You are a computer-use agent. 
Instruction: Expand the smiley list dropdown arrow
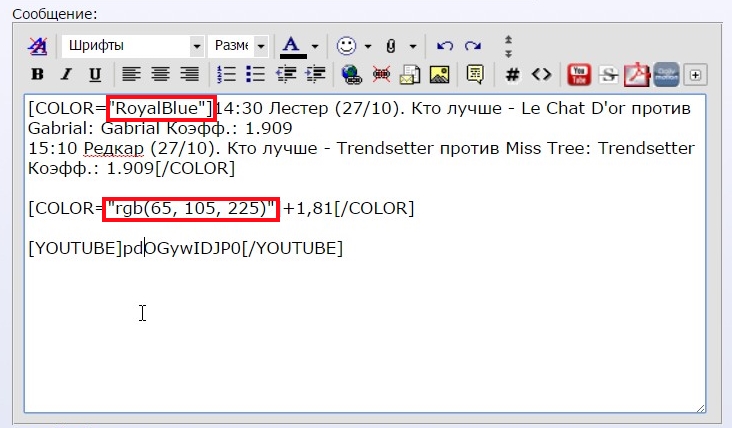coord(368,46)
